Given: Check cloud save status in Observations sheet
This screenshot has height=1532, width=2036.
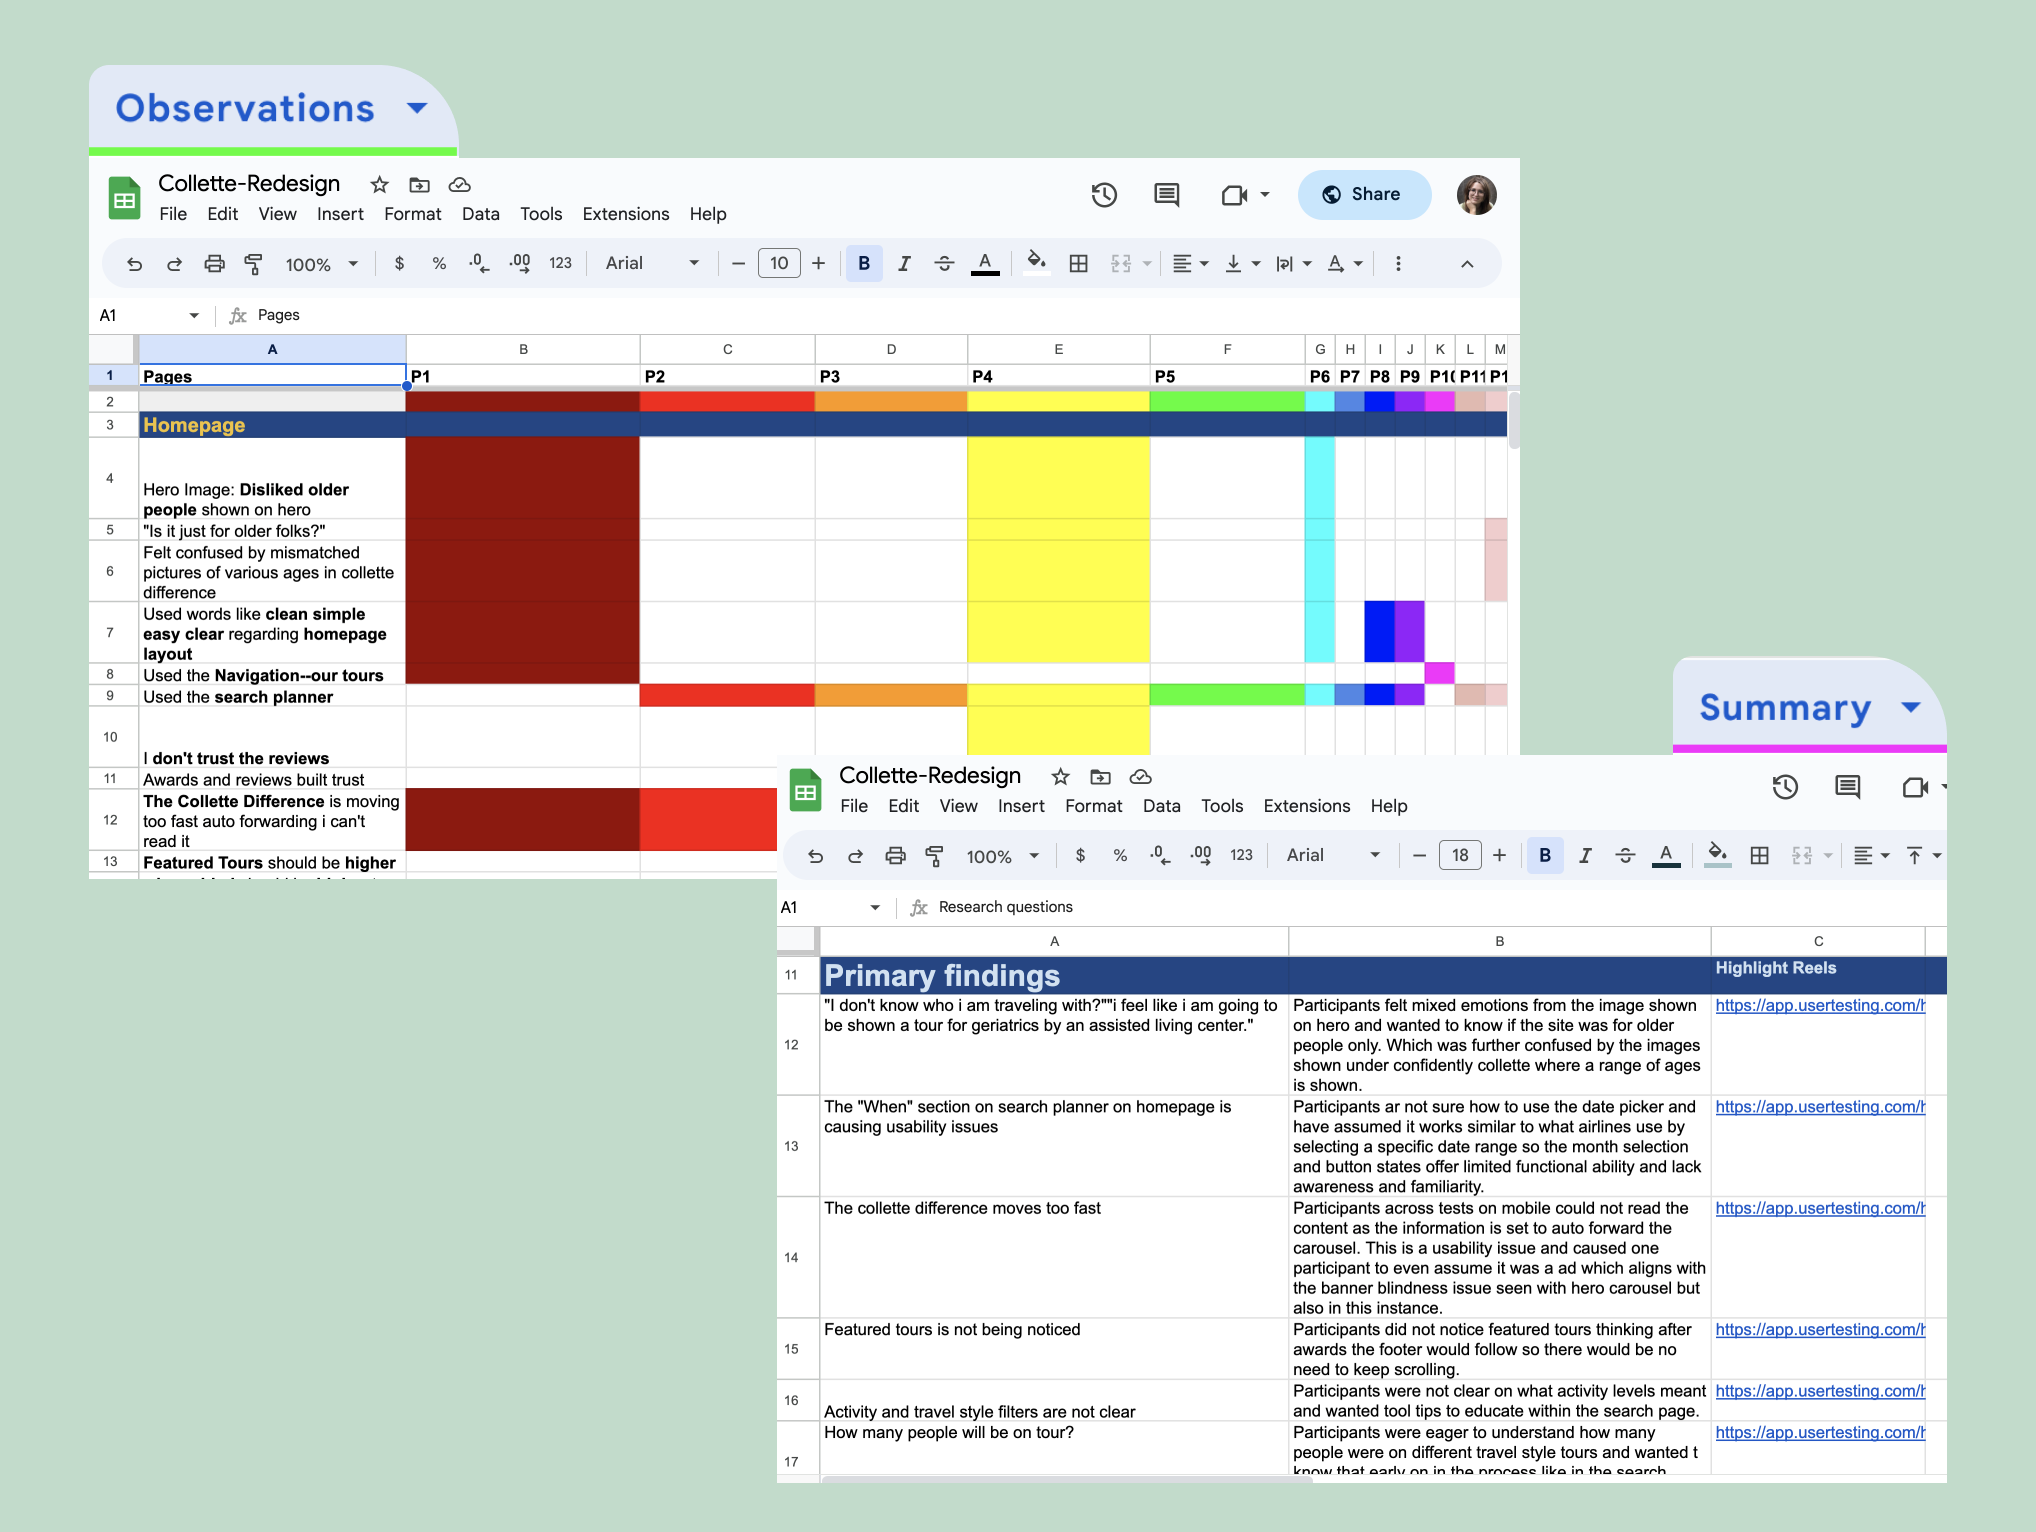Looking at the screenshot, I should (459, 185).
